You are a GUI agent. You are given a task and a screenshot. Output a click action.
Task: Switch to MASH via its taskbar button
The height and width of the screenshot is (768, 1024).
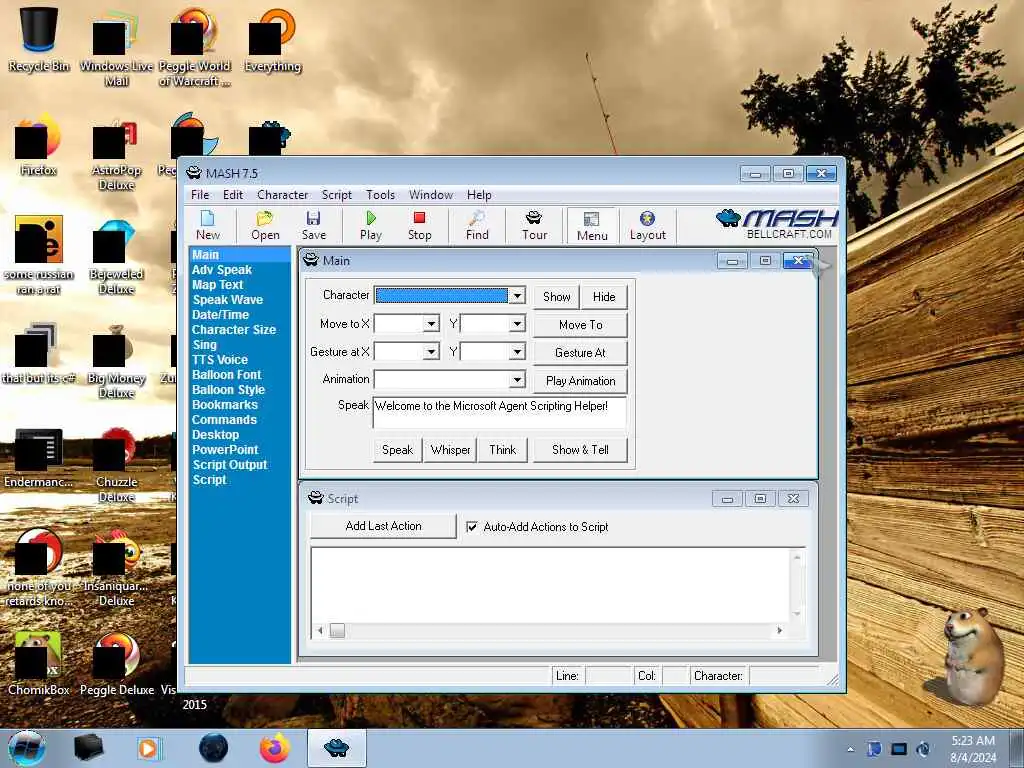[336, 748]
